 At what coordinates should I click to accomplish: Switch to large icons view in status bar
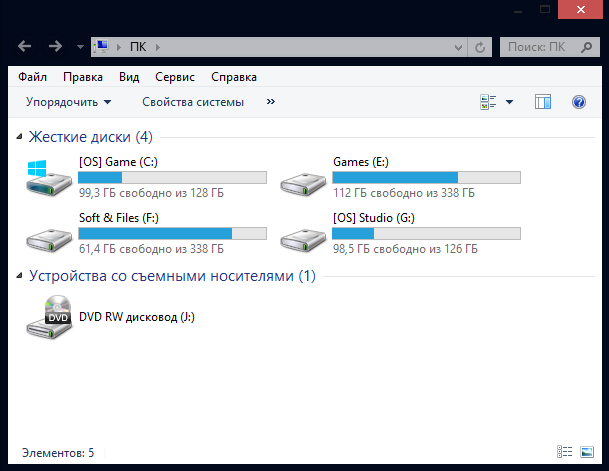coord(586,453)
